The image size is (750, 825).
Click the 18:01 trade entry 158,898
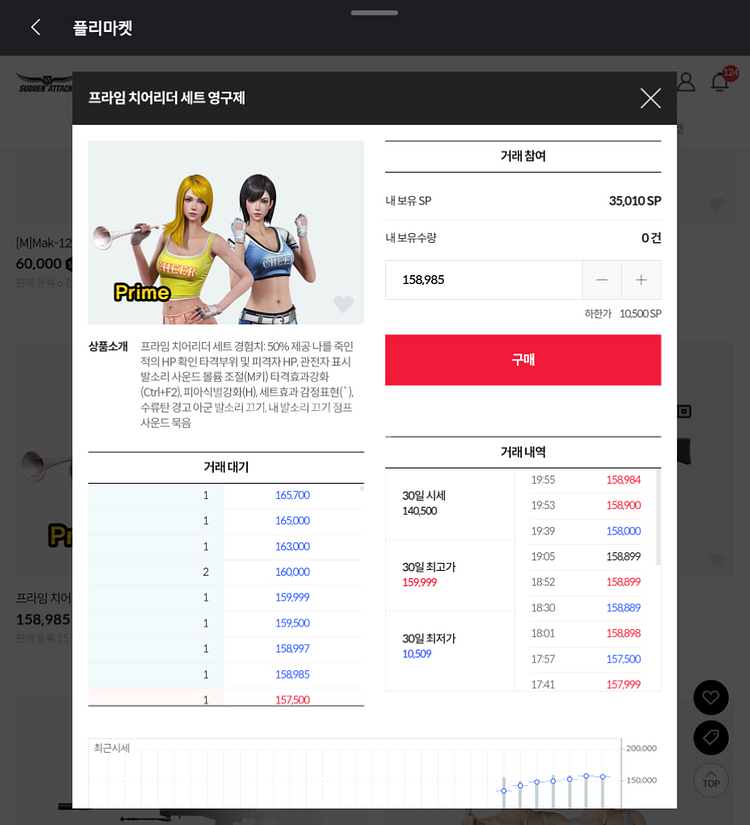click(585, 633)
